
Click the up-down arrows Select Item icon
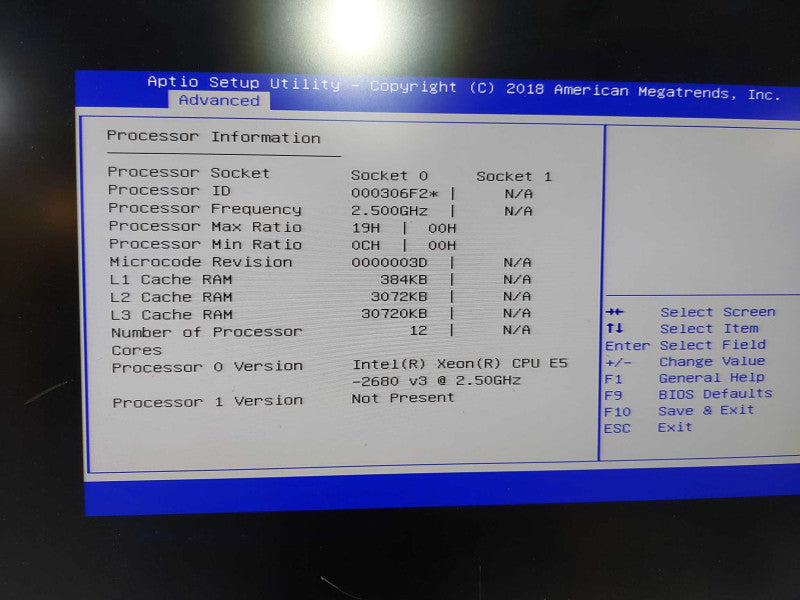coord(614,328)
